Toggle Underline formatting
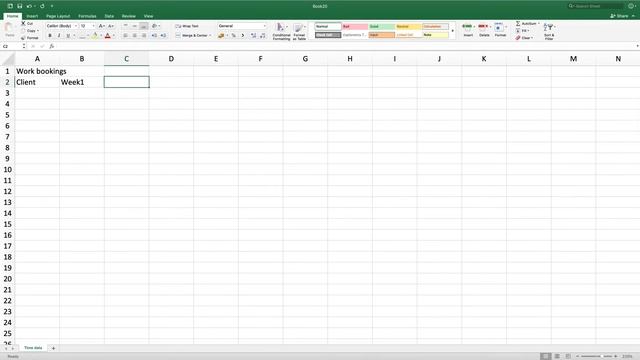640x360 pixels. click(x=68, y=36)
